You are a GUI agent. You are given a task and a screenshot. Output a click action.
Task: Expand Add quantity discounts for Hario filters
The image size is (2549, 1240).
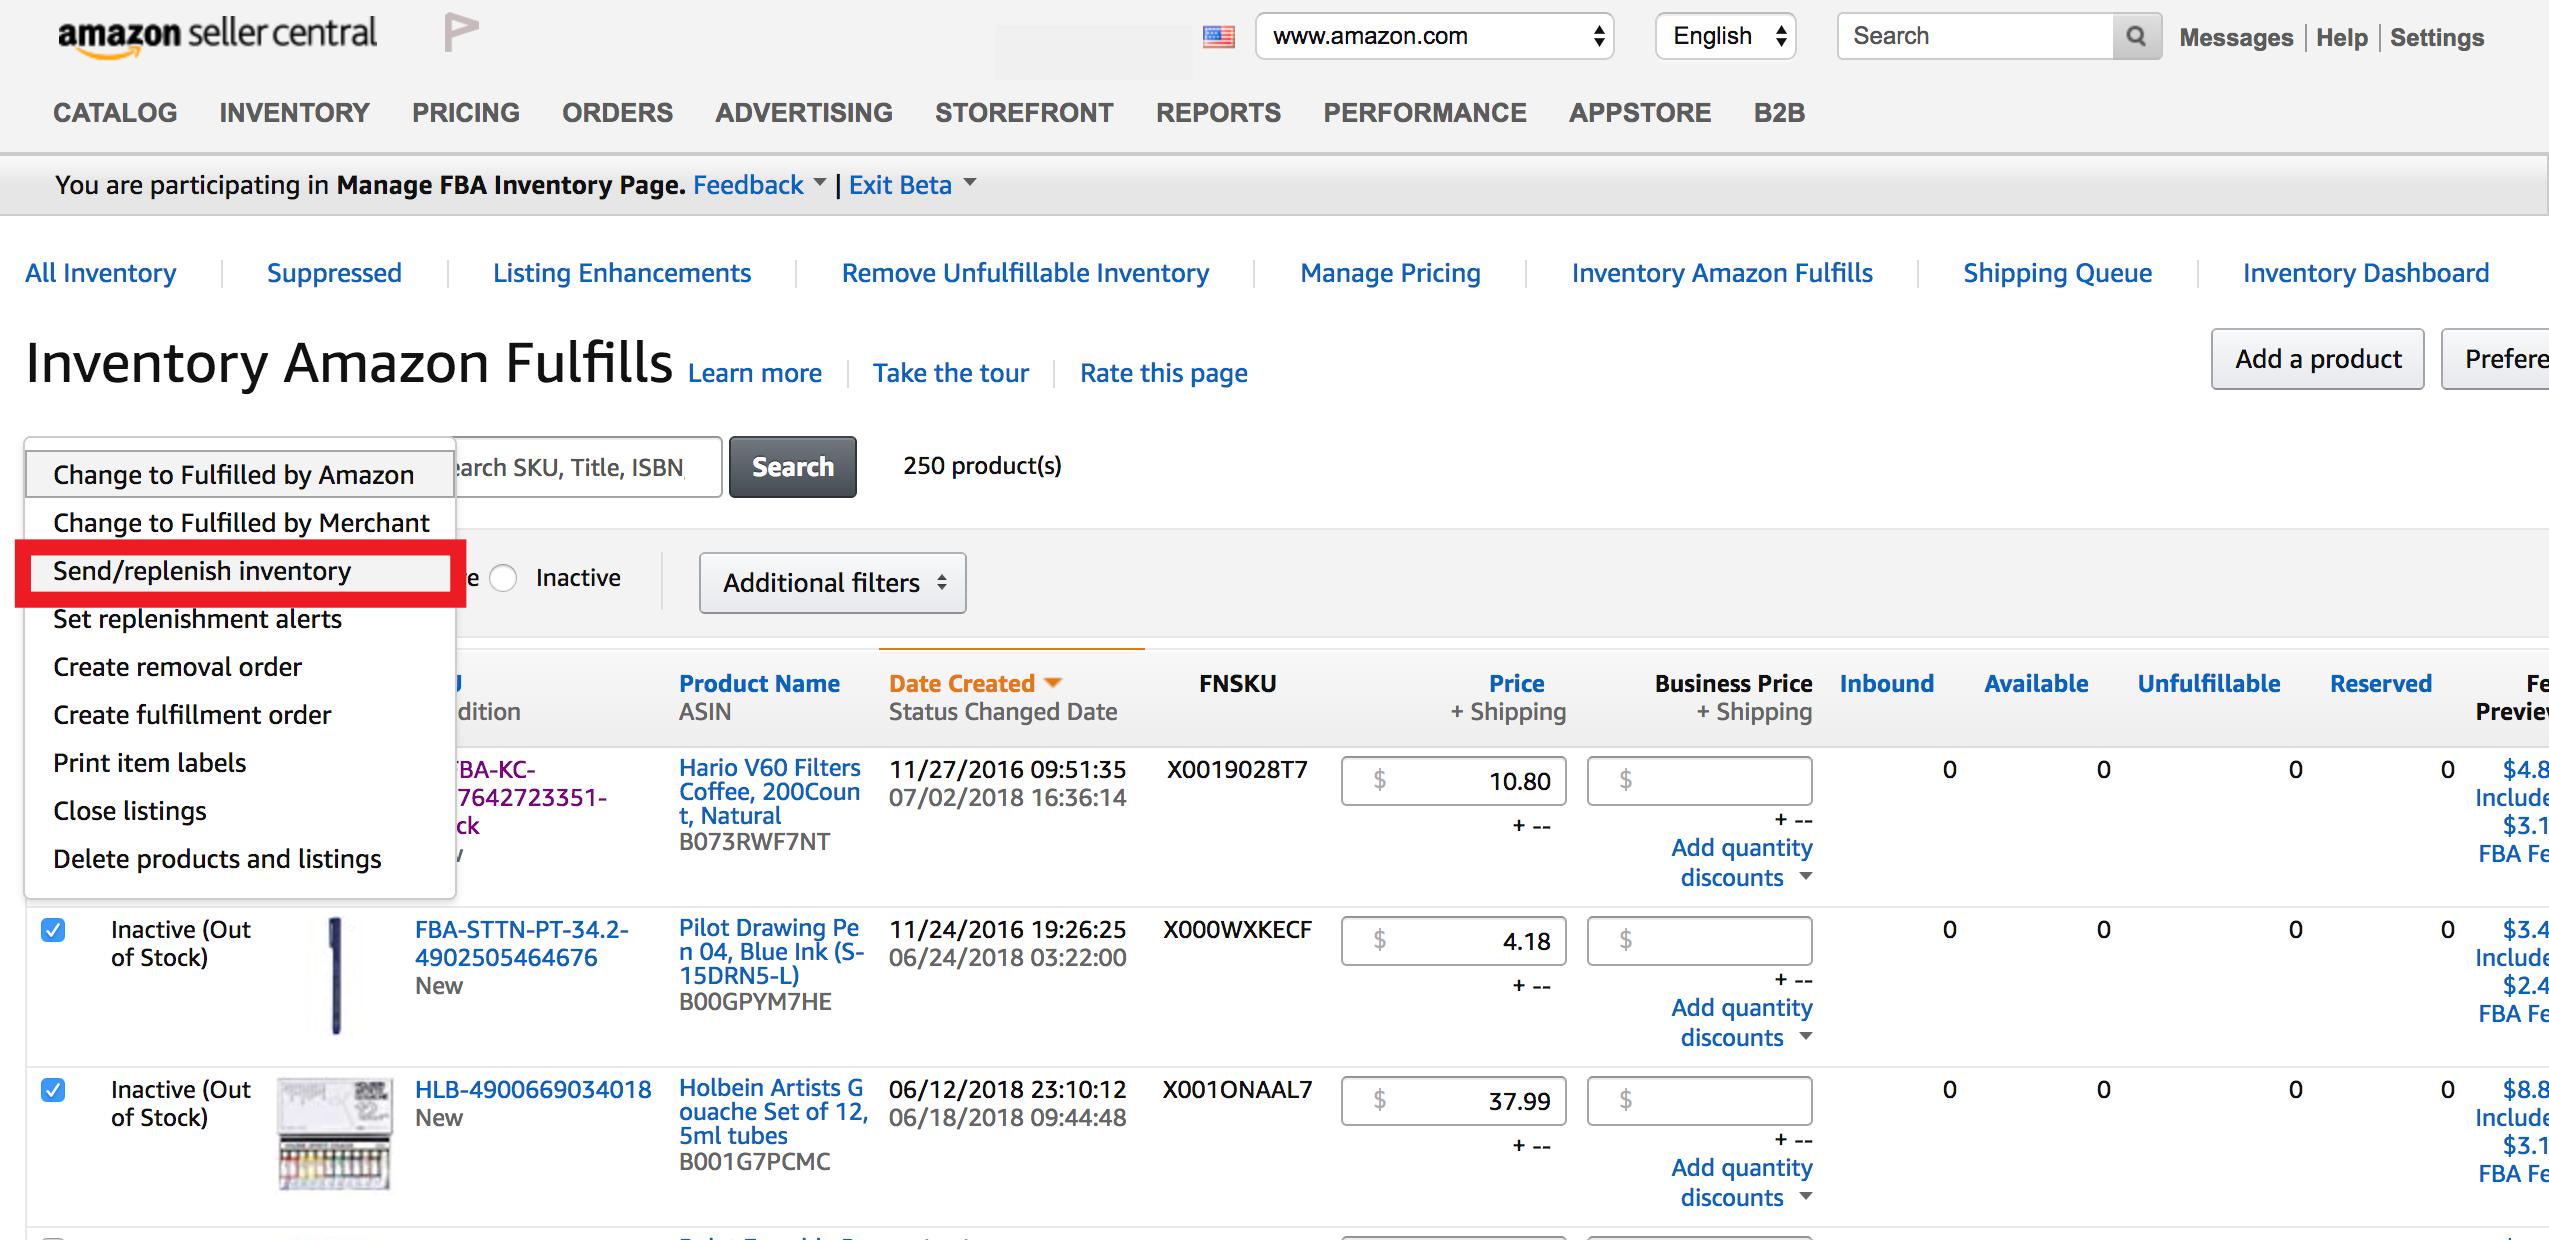click(x=1741, y=862)
